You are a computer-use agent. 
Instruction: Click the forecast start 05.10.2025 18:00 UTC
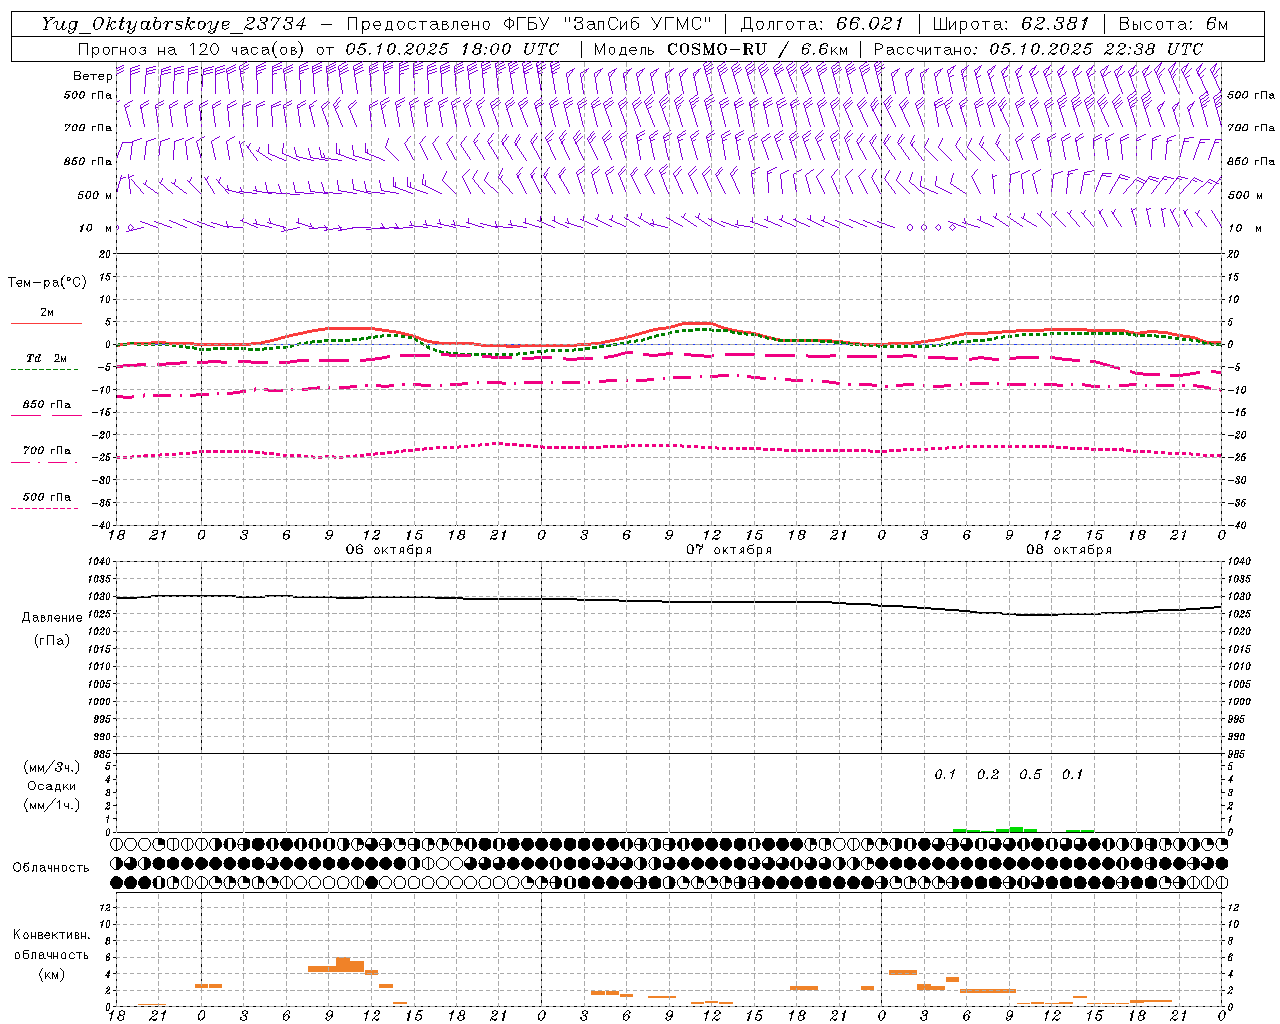(x=452, y=49)
